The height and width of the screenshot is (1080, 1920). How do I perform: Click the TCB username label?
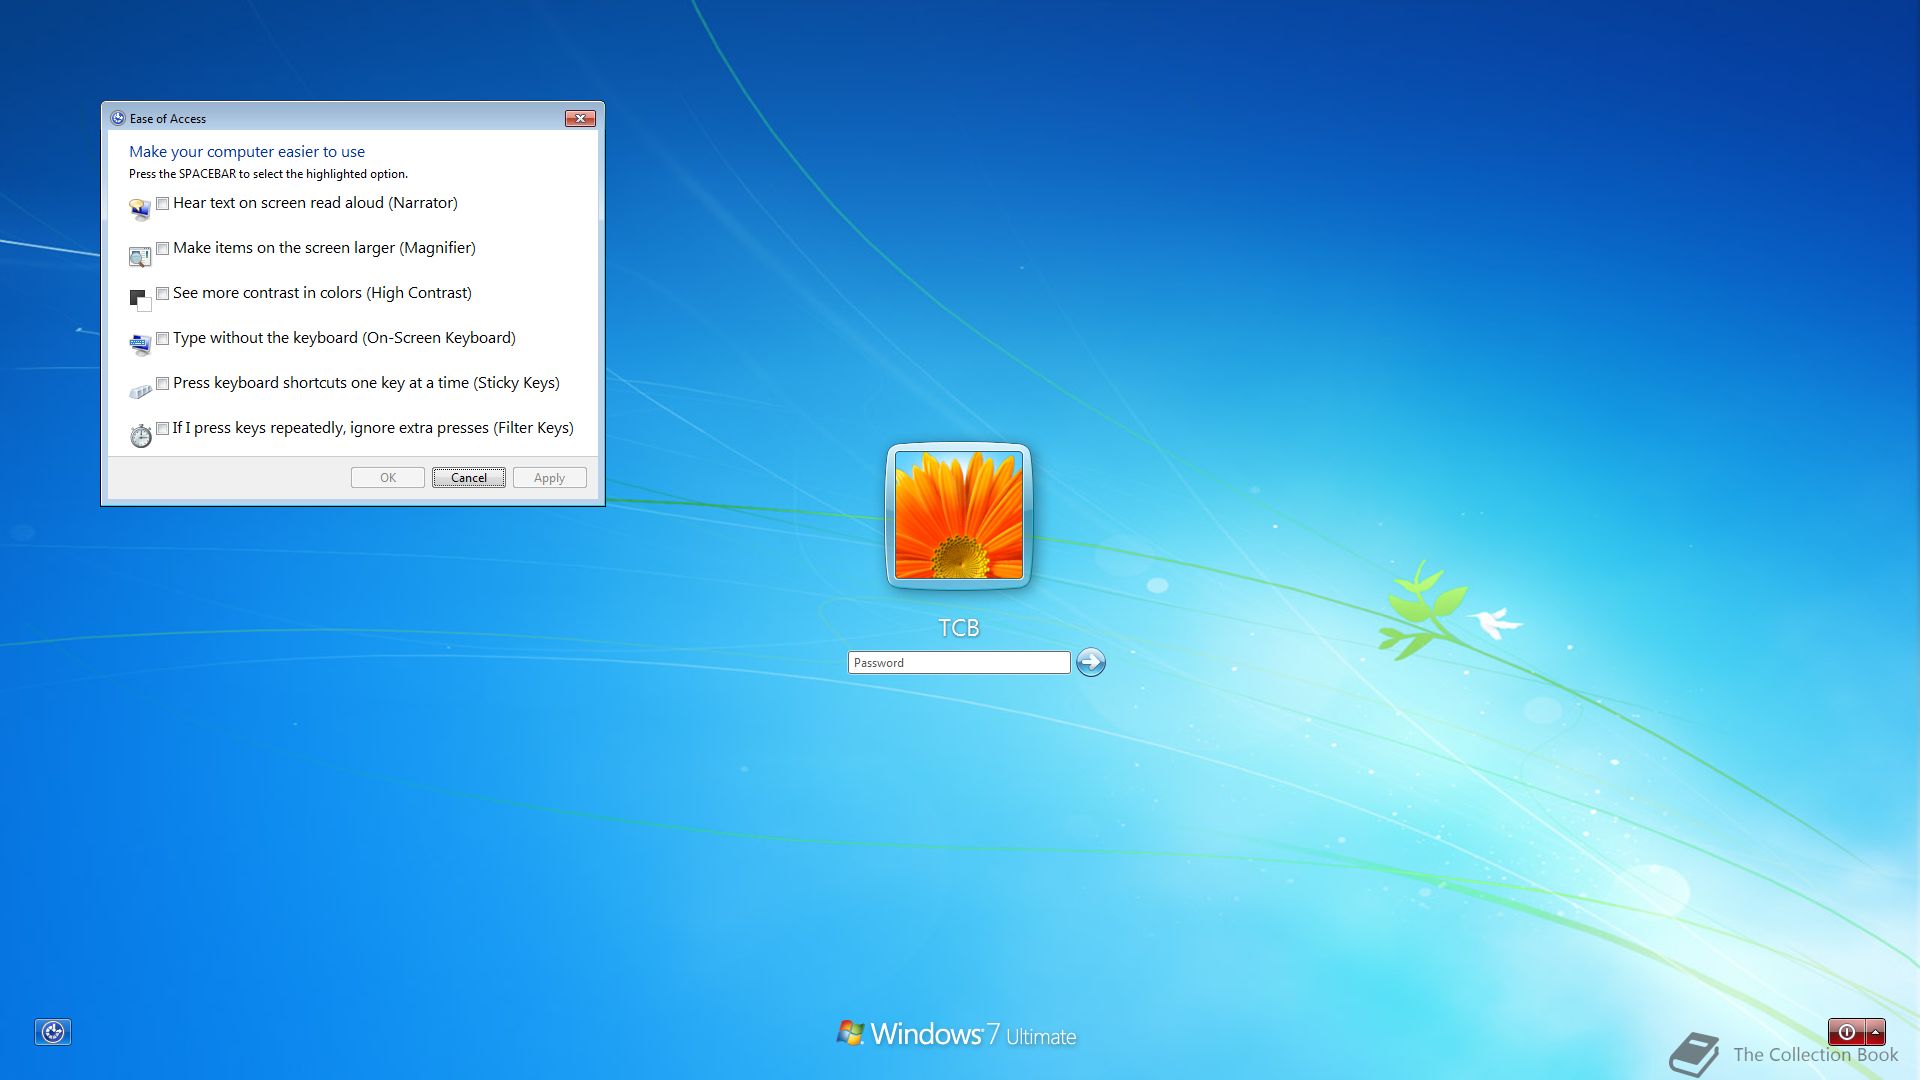click(x=959, y=628)
